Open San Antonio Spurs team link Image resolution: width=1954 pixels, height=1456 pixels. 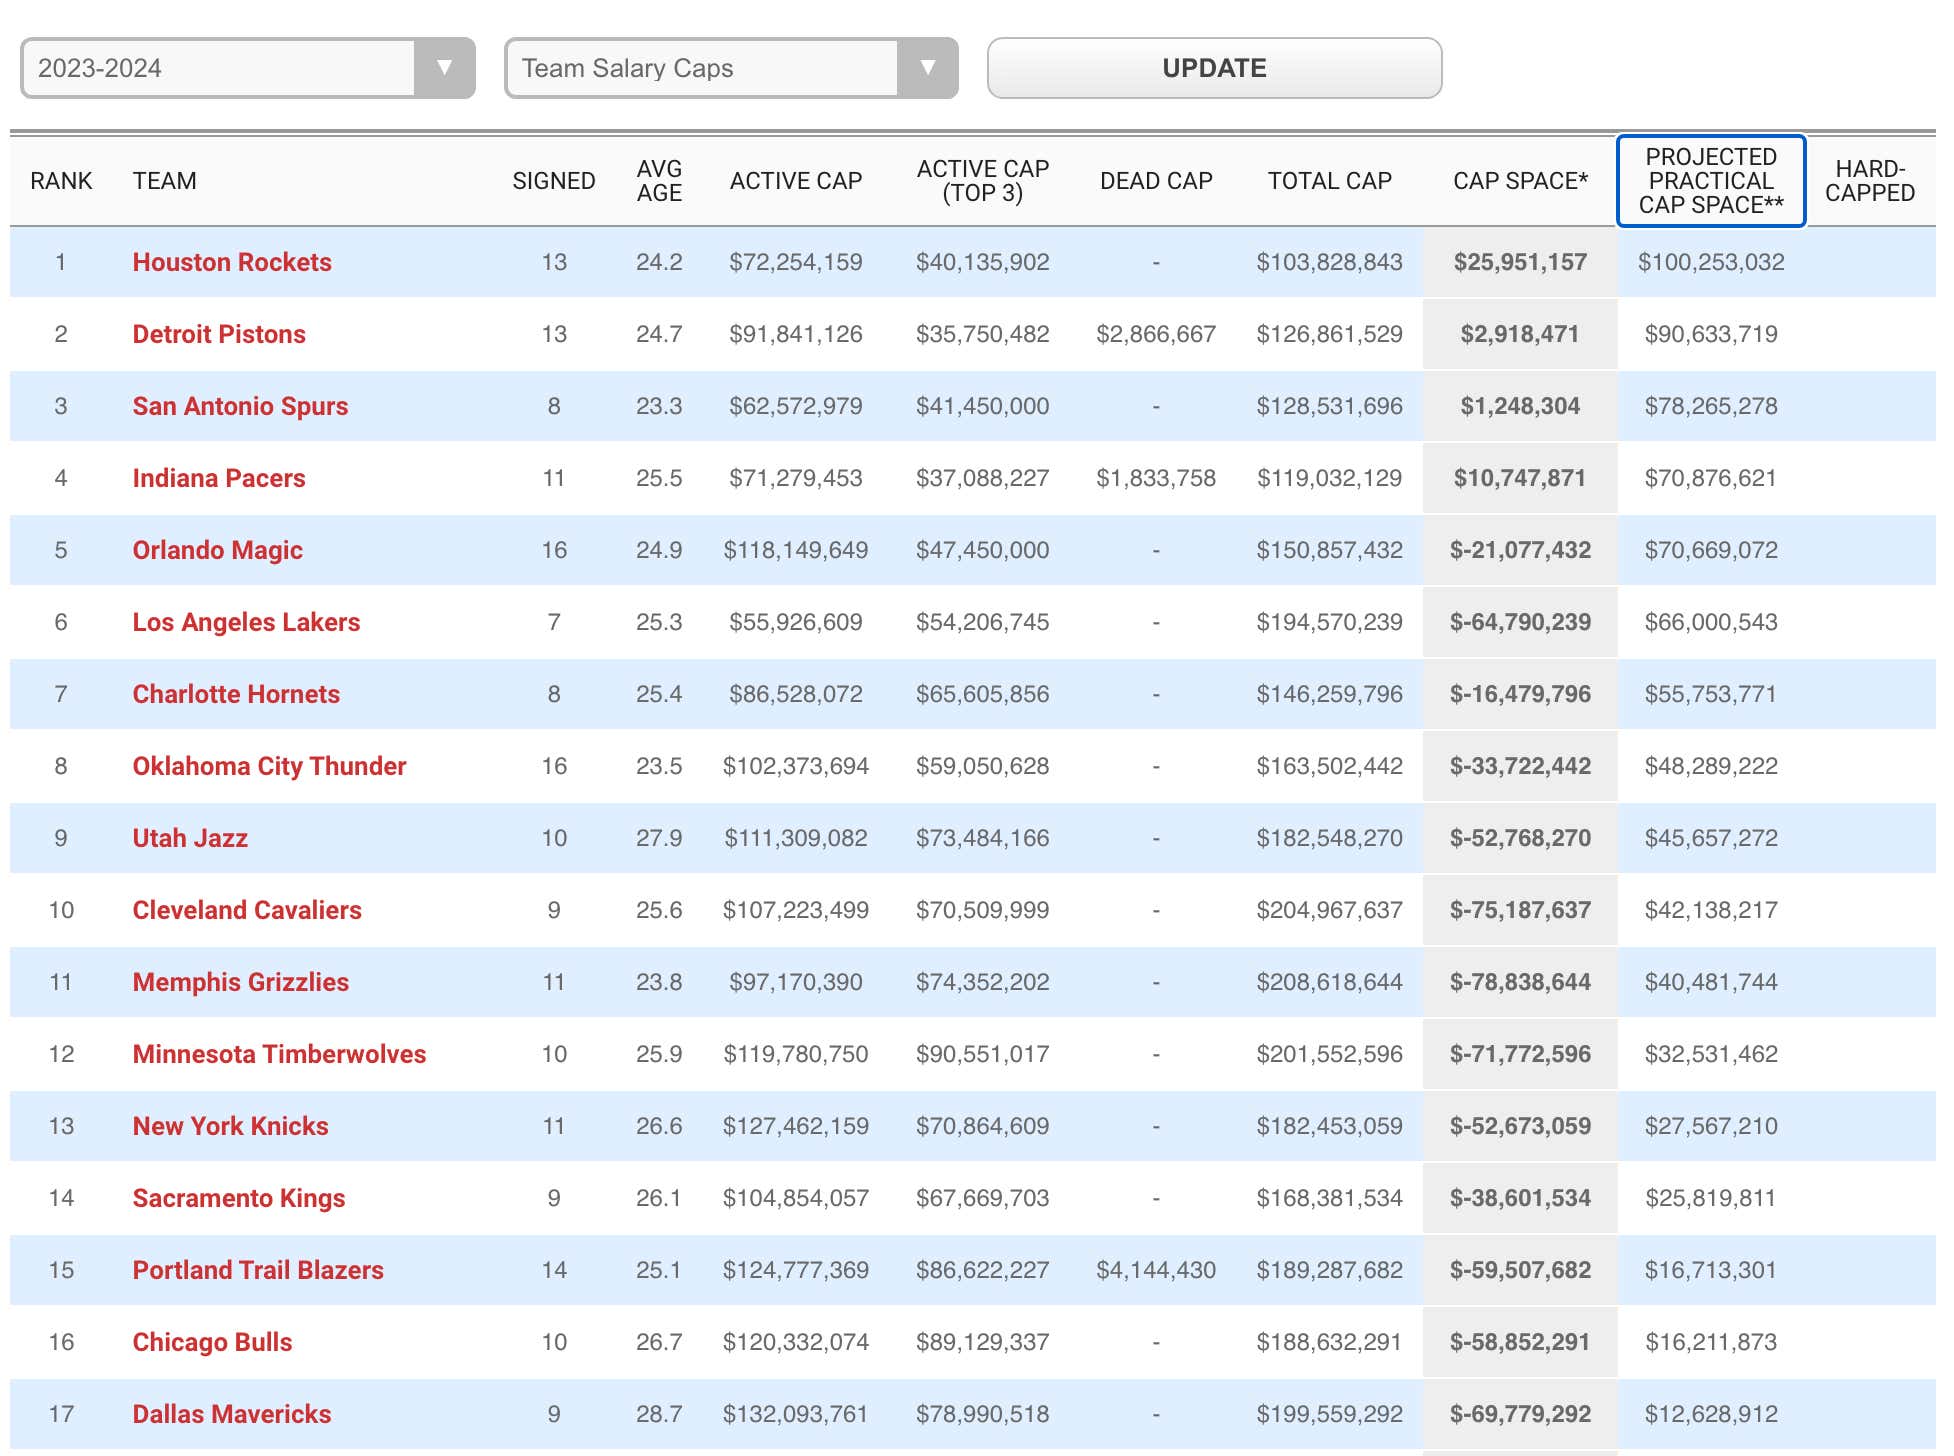click(x=240, y=406)
